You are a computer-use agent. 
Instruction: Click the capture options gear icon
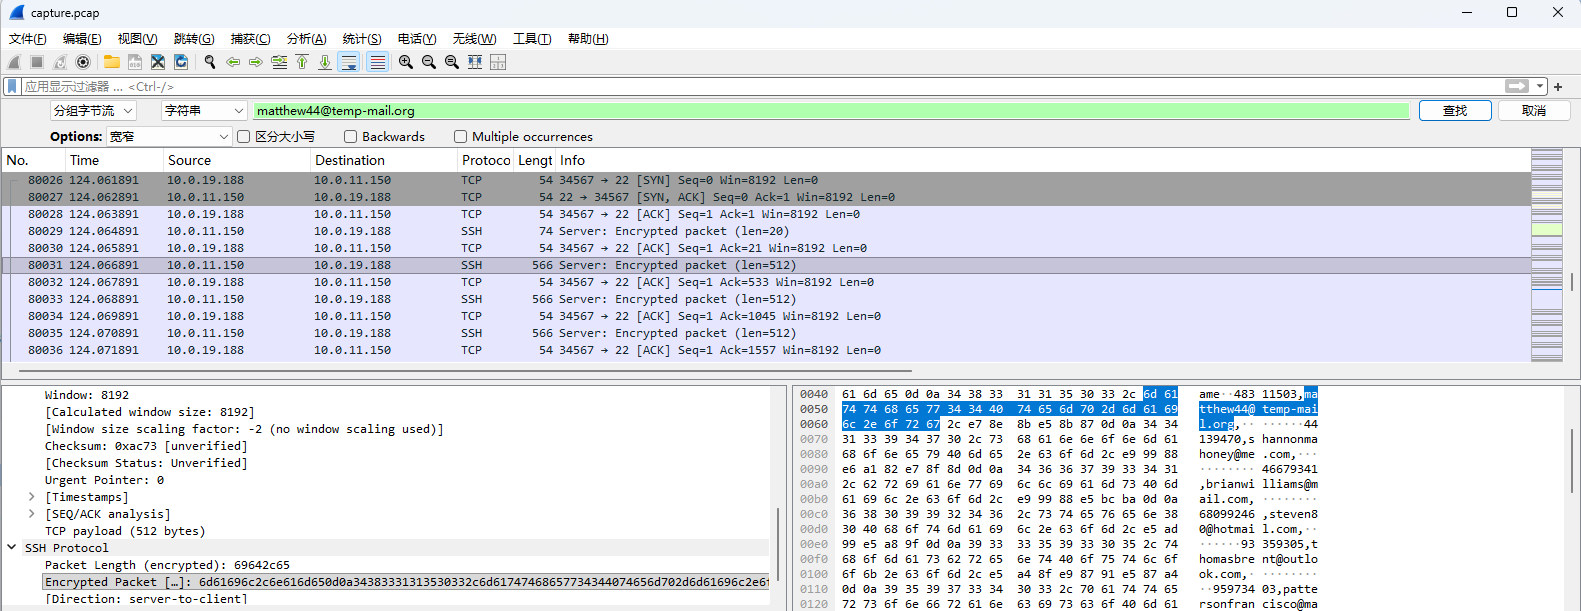[x=83, y=62]
